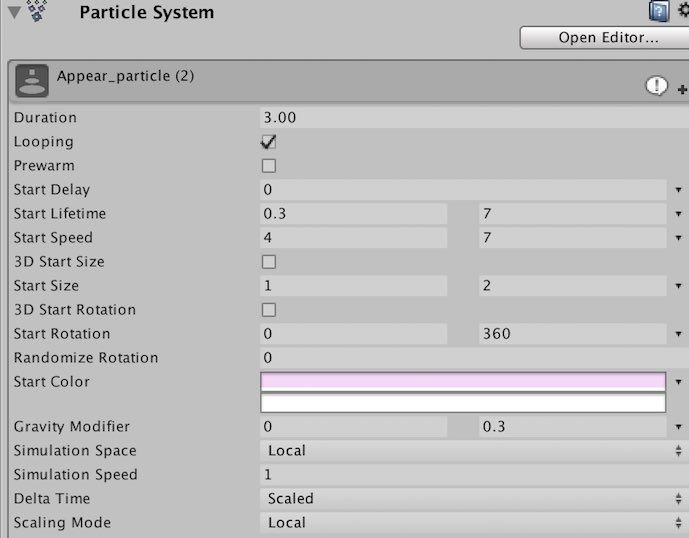
Task: Click the Appear_particle module emitter icon
Action: point(32,81)
